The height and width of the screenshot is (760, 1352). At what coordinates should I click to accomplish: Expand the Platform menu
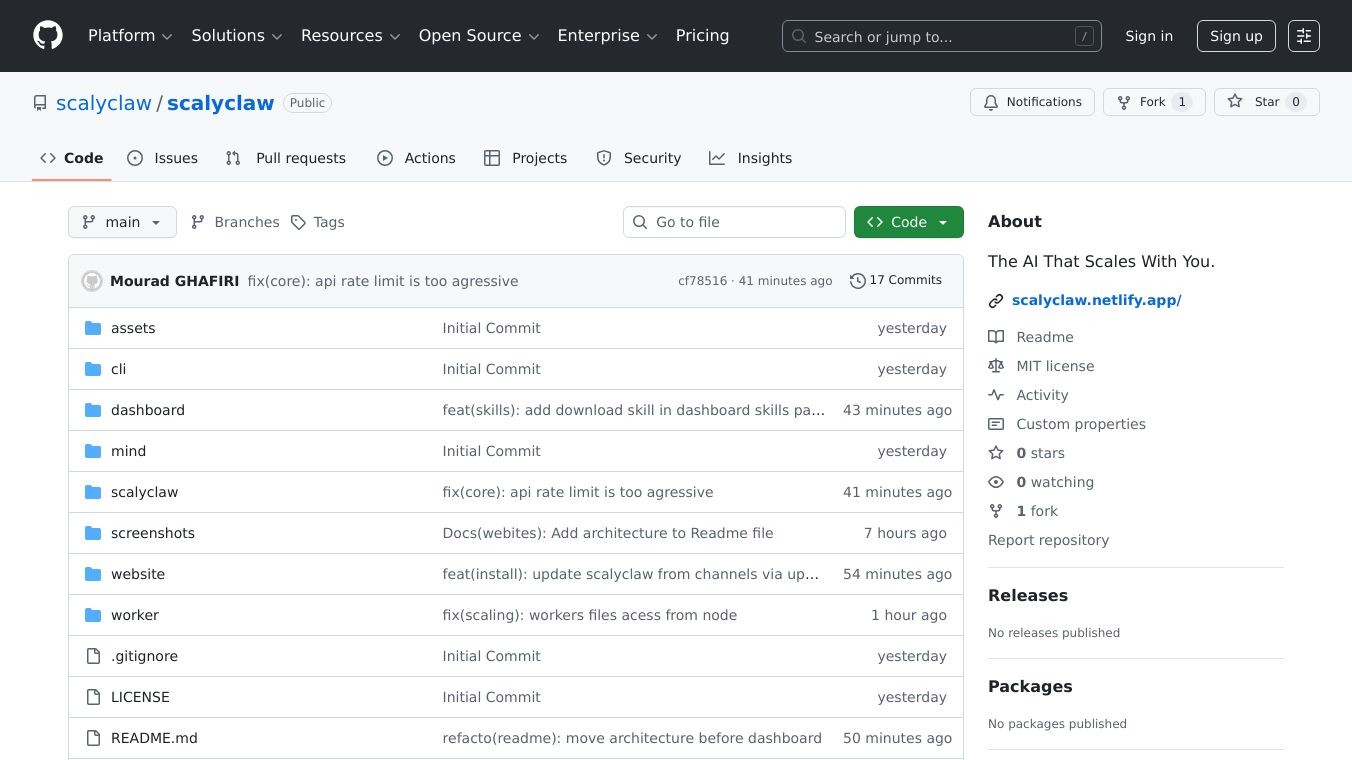tap(130, 36)
